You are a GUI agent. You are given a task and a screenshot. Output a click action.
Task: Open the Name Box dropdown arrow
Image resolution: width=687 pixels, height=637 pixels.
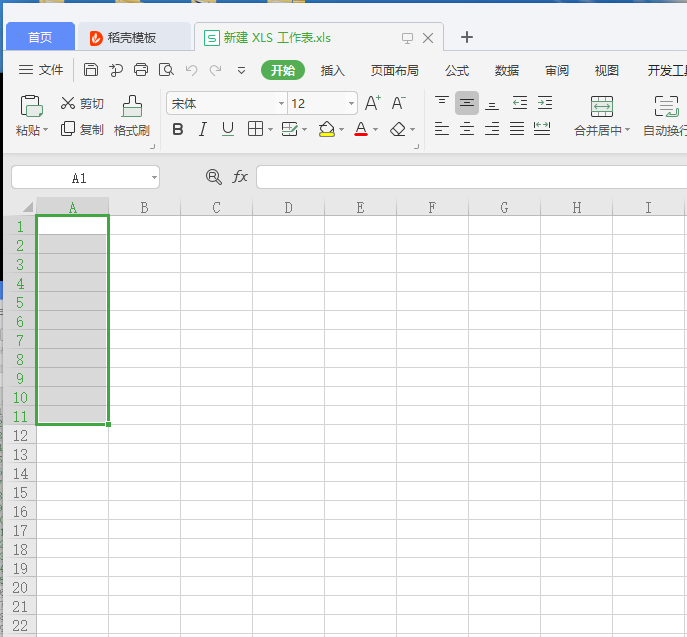coord(153,178)
